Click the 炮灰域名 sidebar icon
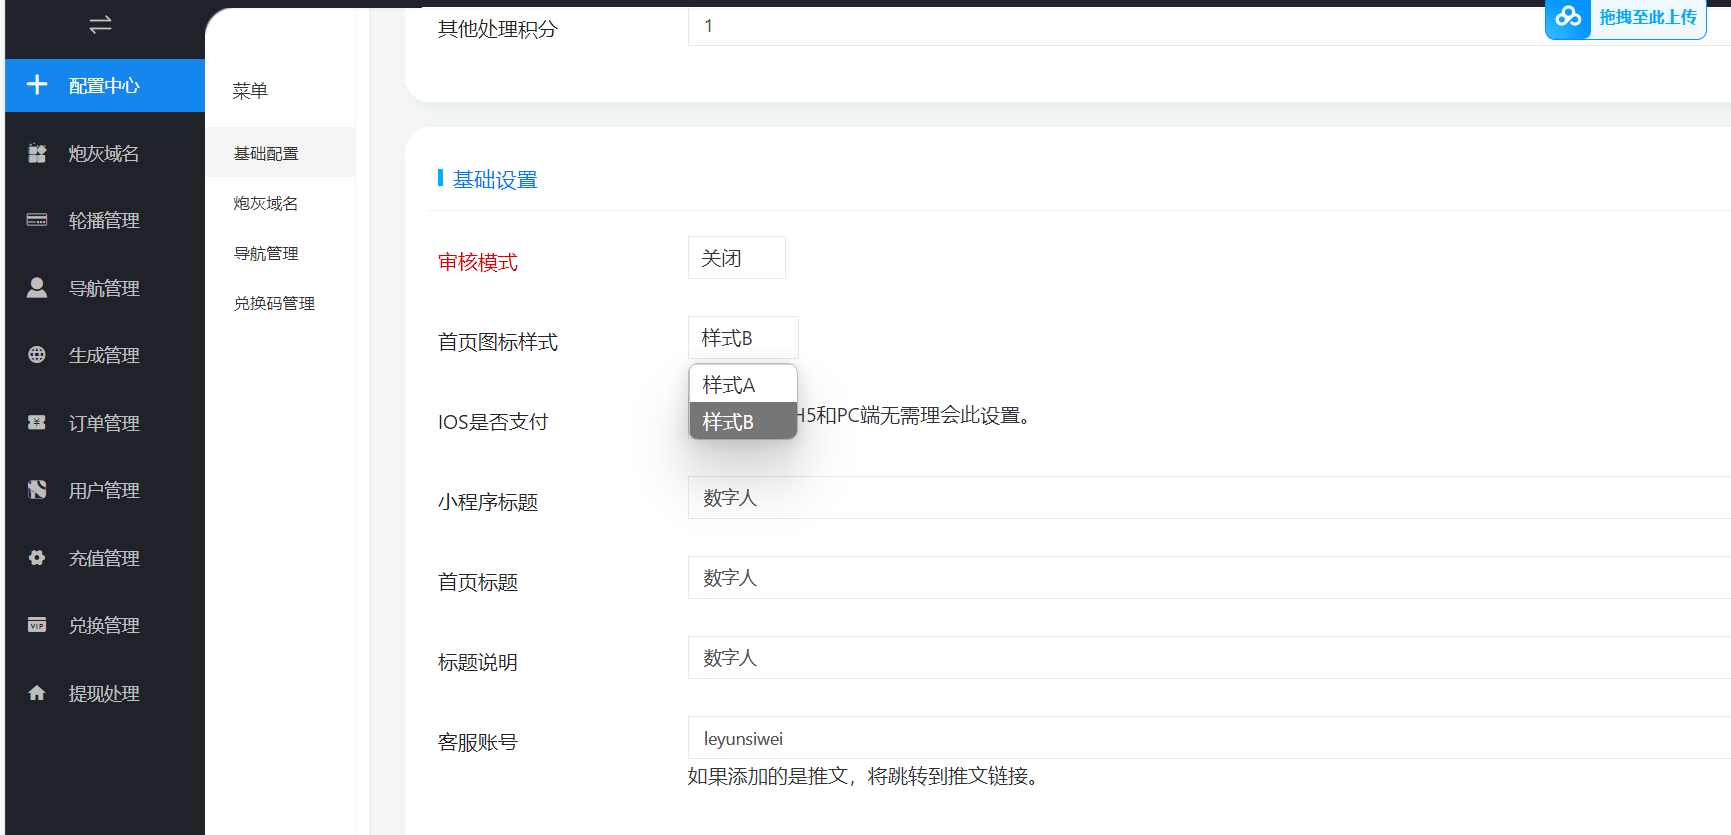1731x835 pixels. coord(37,153)
